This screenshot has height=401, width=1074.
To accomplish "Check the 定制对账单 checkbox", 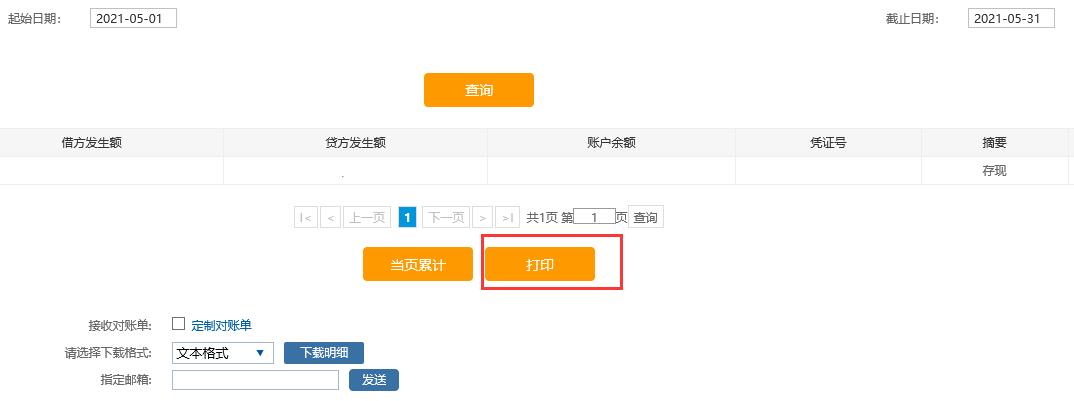I will (x=179, y=323).
